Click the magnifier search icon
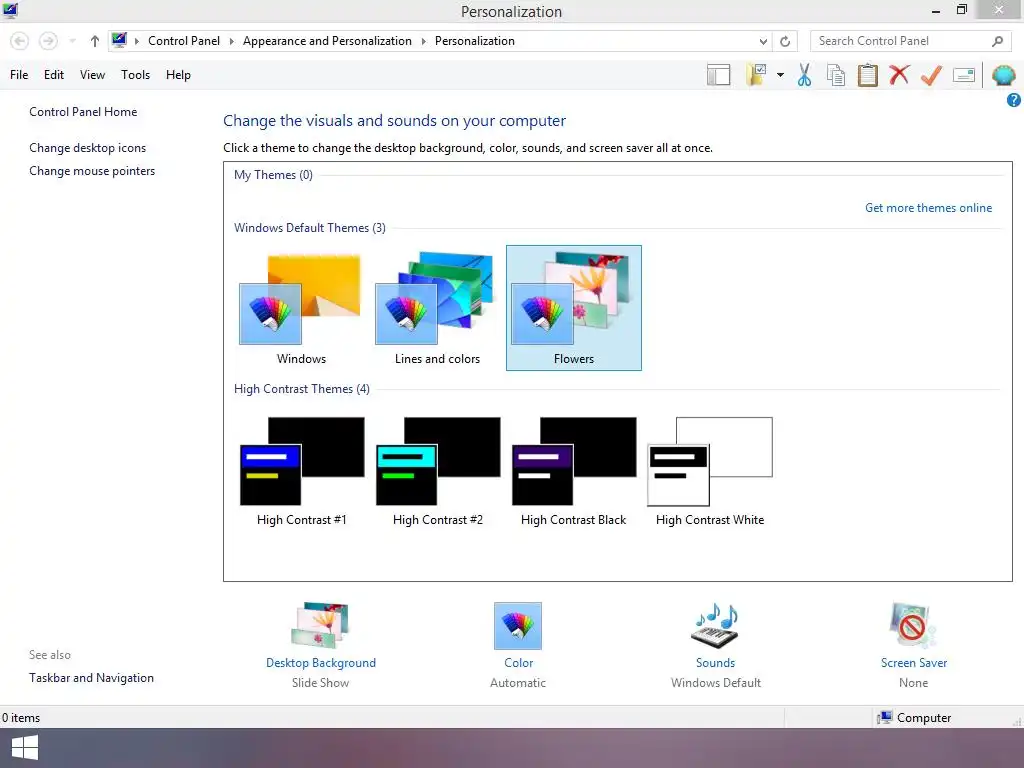 (x=997, y=41)
